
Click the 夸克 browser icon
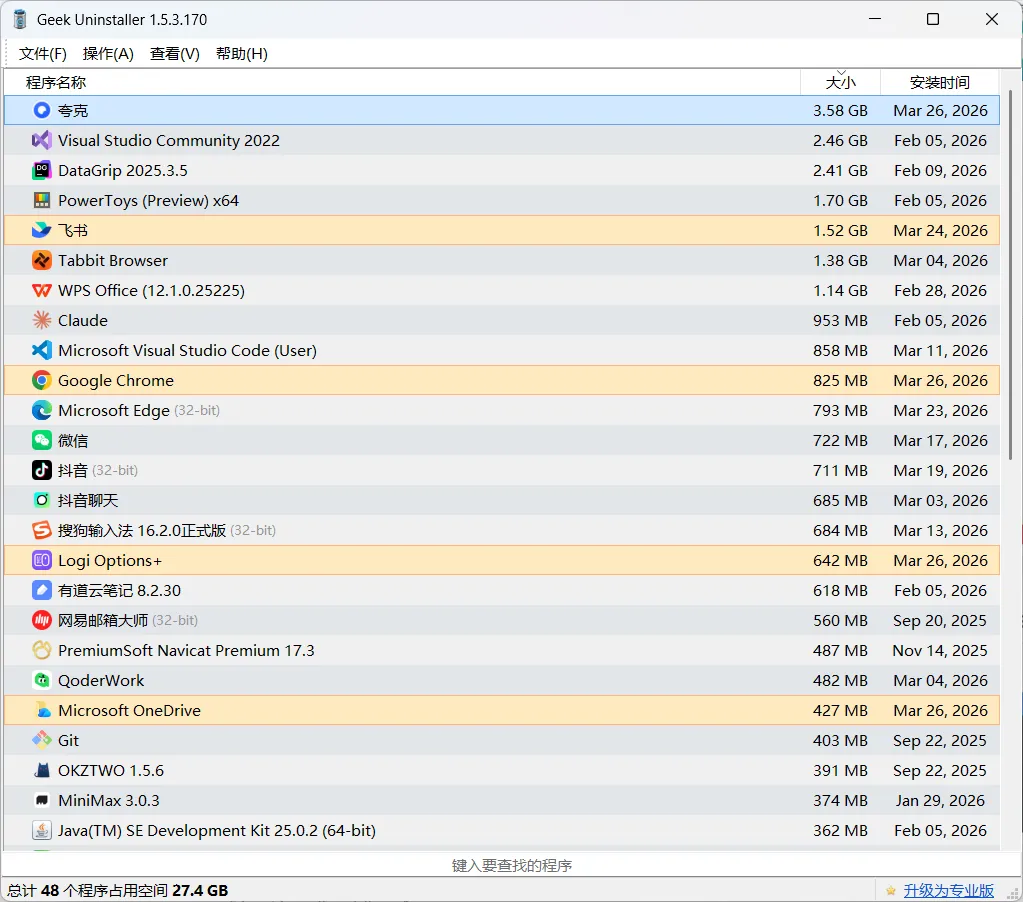click(x=42, y=110)
